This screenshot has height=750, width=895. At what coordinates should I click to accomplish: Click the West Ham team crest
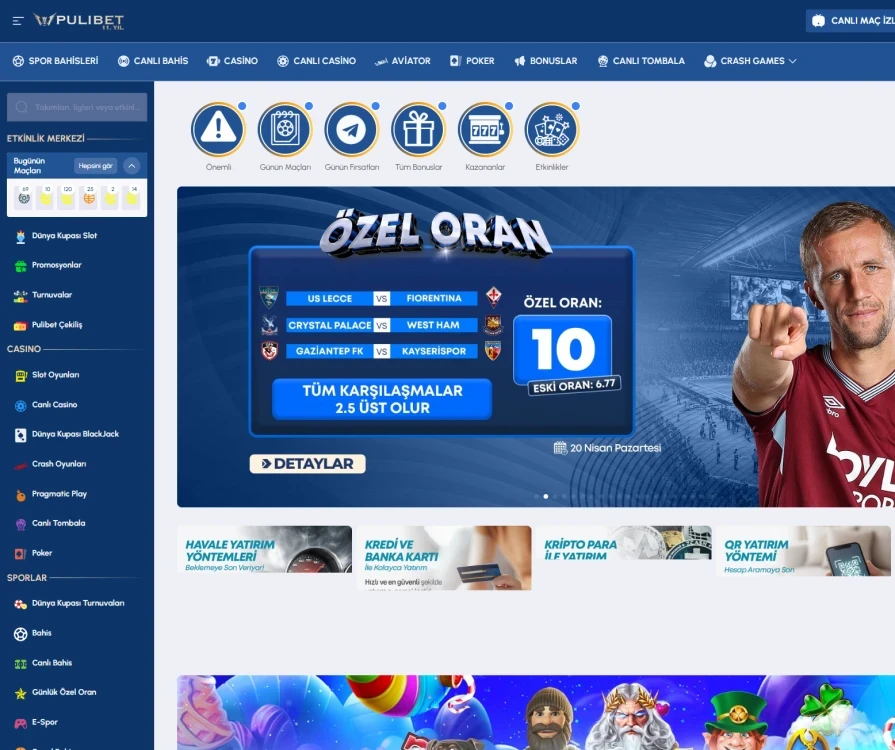click(x=493, y=324)
